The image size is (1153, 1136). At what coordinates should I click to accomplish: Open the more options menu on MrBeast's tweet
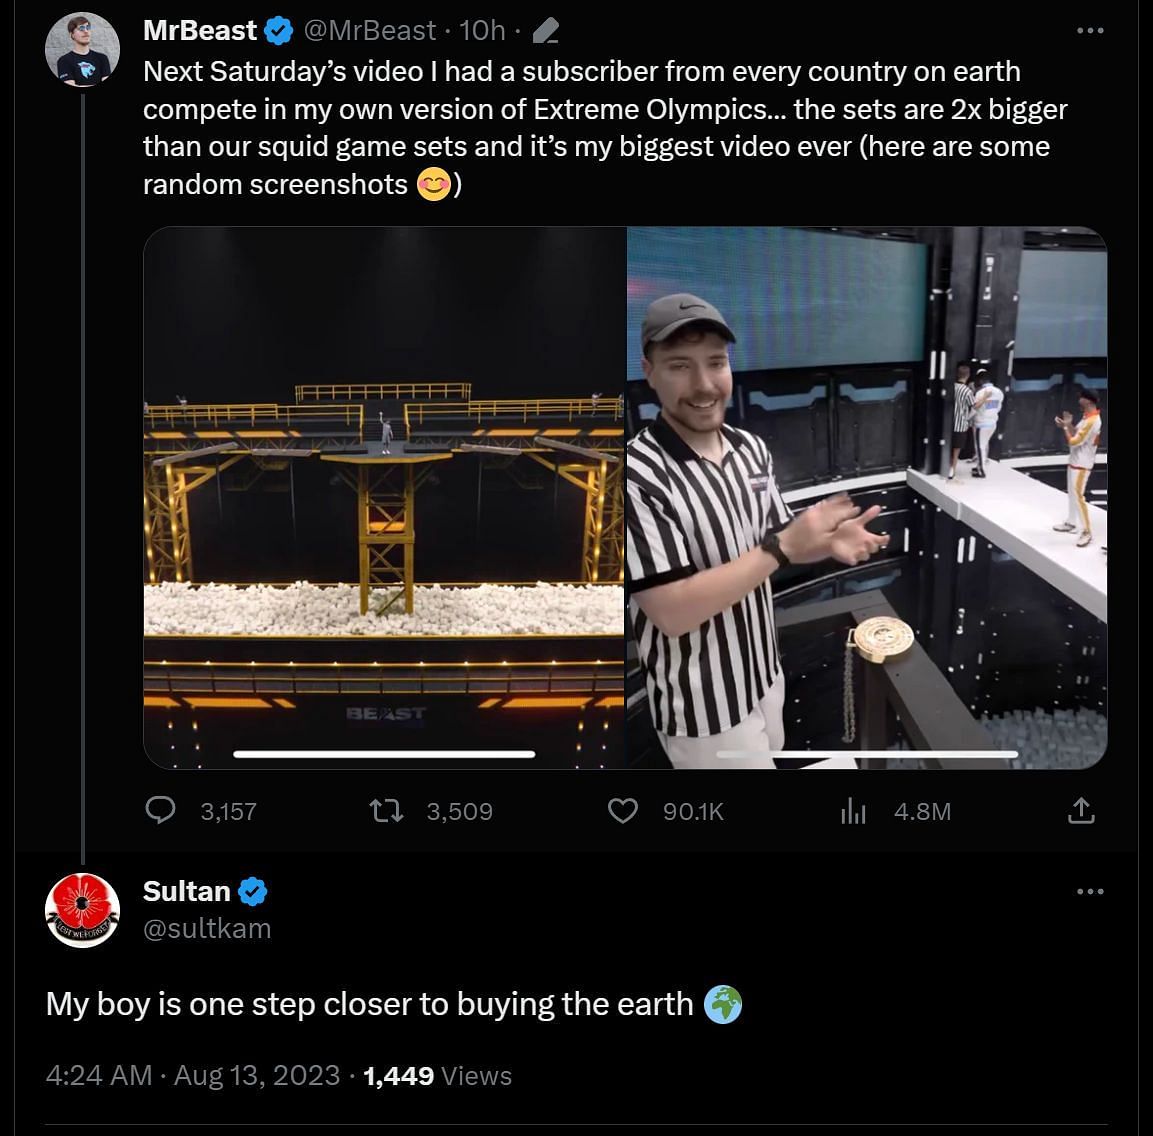tap(1090, 32)
